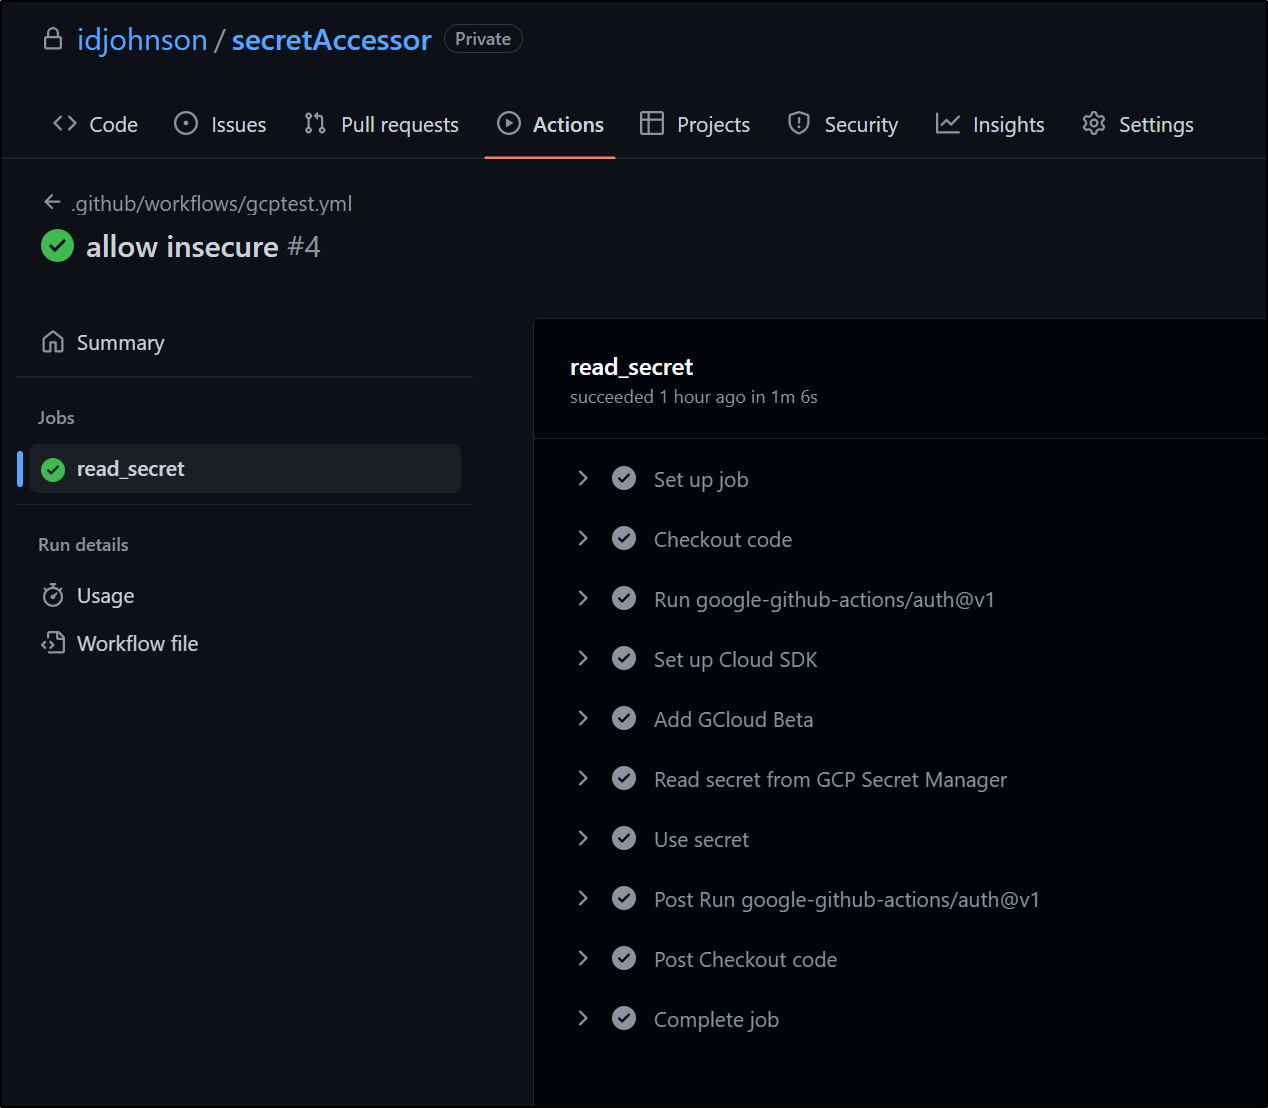Click the lock icon beside the repository name
1268x1108 pixels.
tap(53, 39)
